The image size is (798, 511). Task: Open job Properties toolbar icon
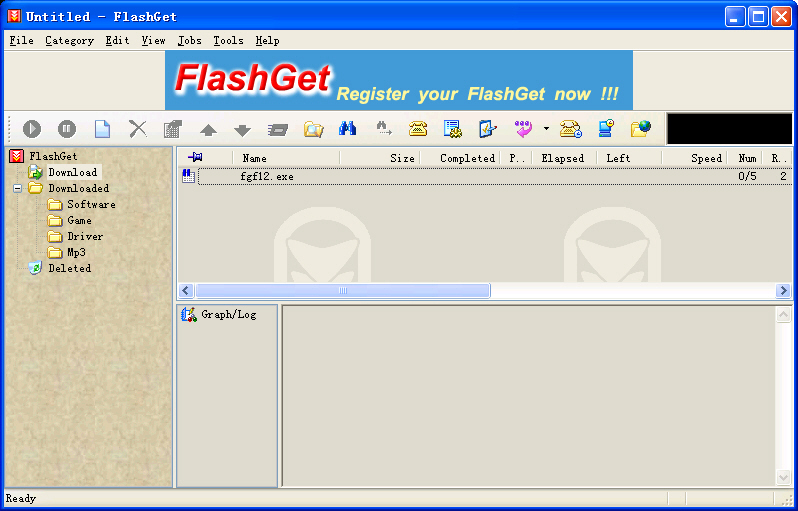(173, 129)
